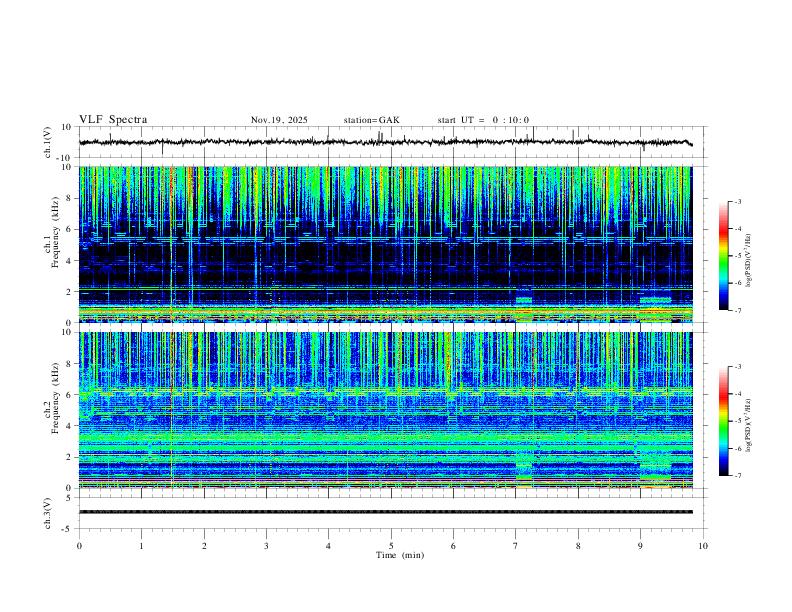The height and width of the screenshot is (612, 792).
Task: Click the "start UT = 0:10:0" header text
Action: 483,120
